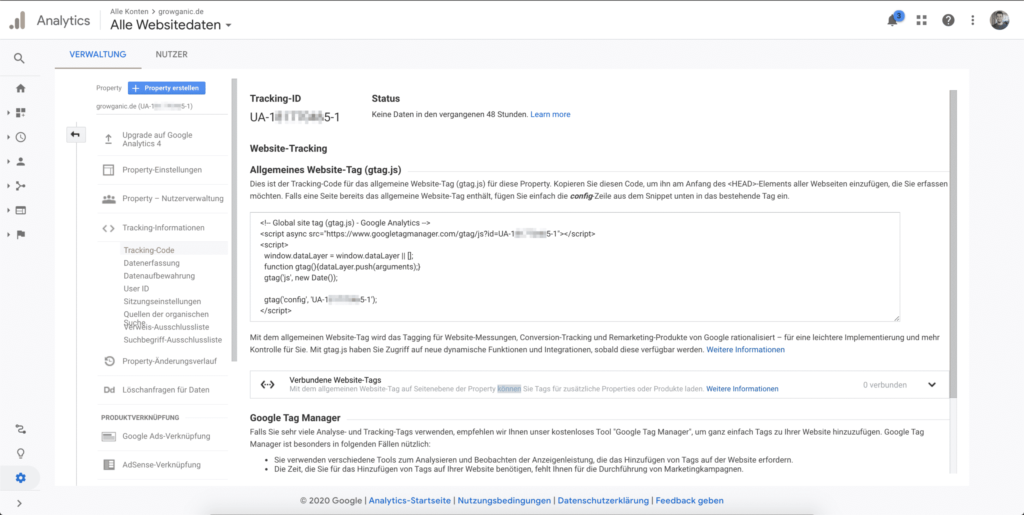
Task: Click the admin column vertical scrollbar
Action: pyautogui.click(x=234, y=220)
